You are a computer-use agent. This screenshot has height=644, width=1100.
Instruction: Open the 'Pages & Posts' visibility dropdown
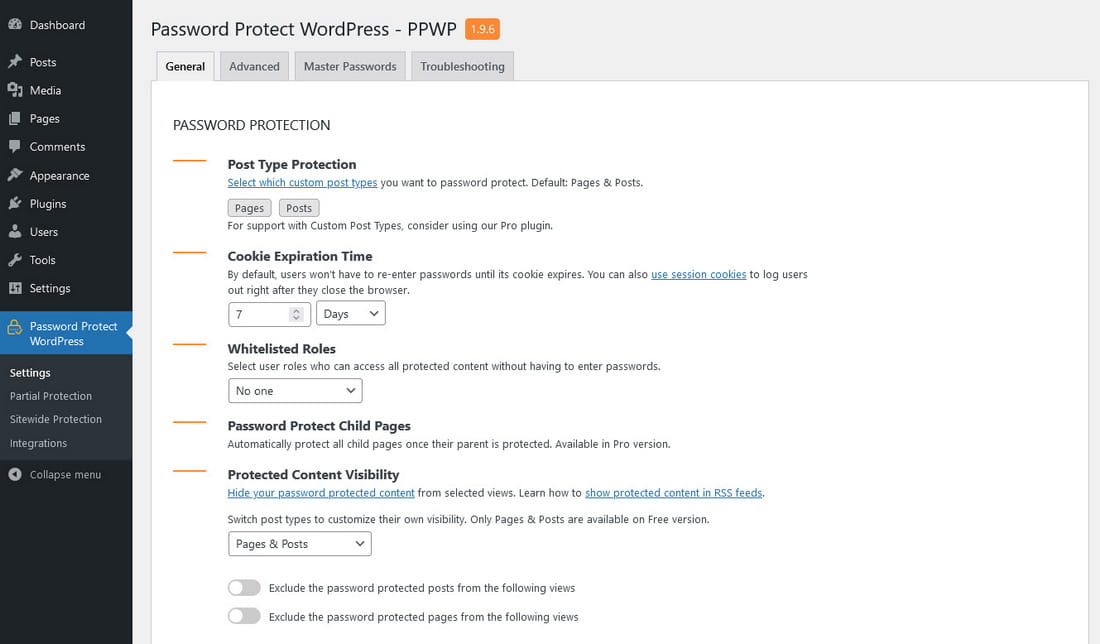click(x=300, y=544)
